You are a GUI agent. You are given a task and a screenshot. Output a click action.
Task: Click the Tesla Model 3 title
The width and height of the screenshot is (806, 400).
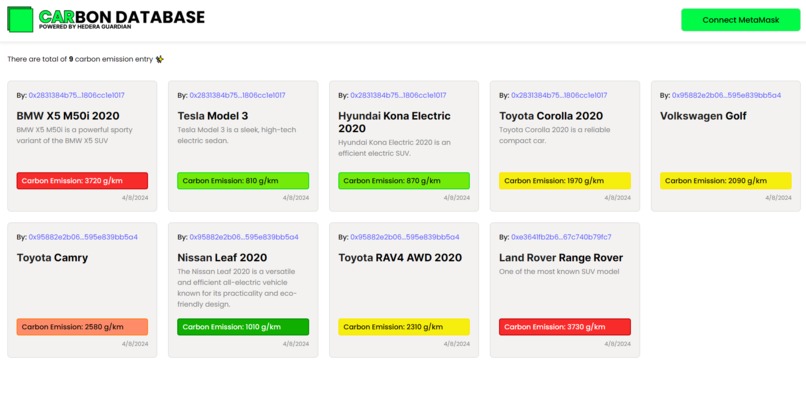tap(213, 116)
